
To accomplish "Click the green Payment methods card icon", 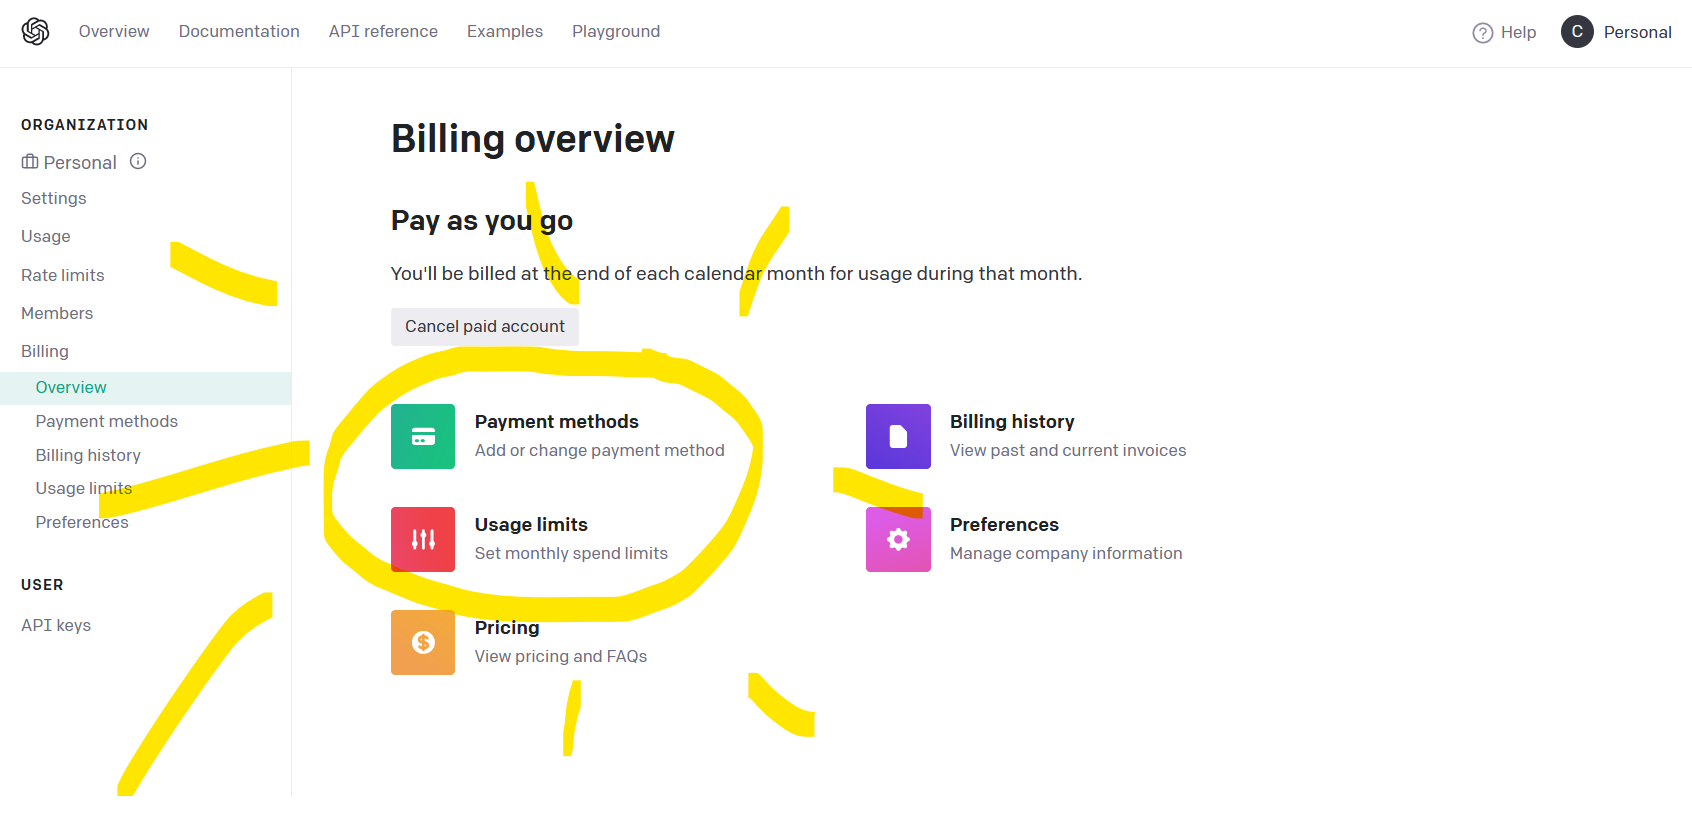I will (423, 437).
